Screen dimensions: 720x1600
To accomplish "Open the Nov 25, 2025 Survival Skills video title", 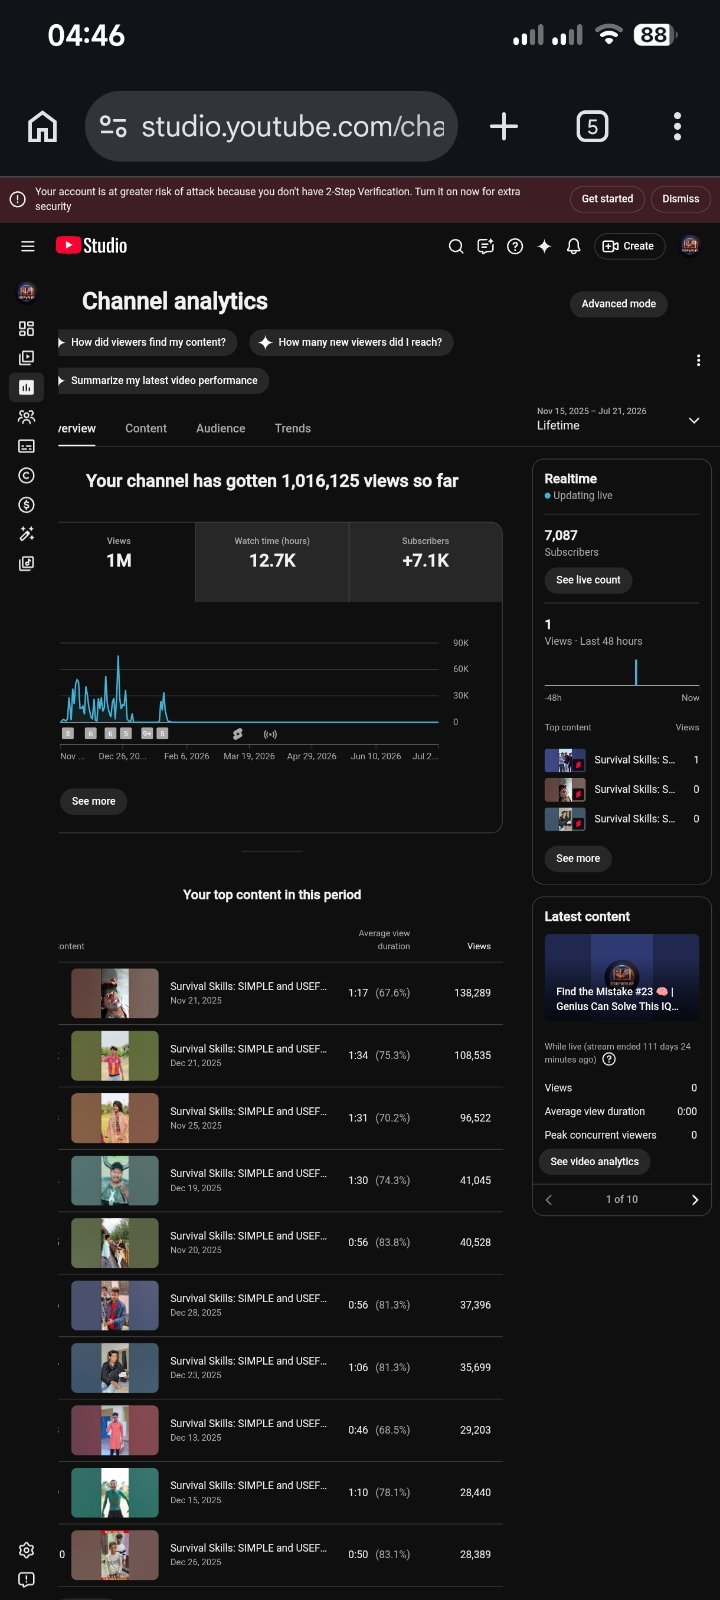I will coord(248,1111).
